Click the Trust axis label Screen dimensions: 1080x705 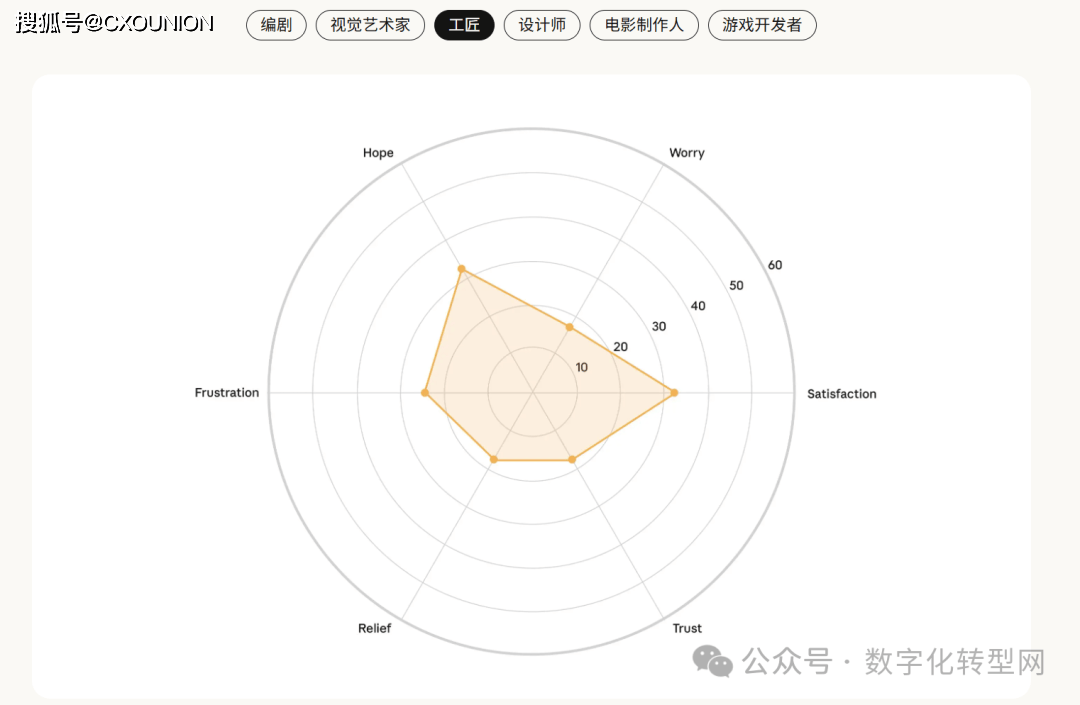pyautogui.click(x=687, y=629)
